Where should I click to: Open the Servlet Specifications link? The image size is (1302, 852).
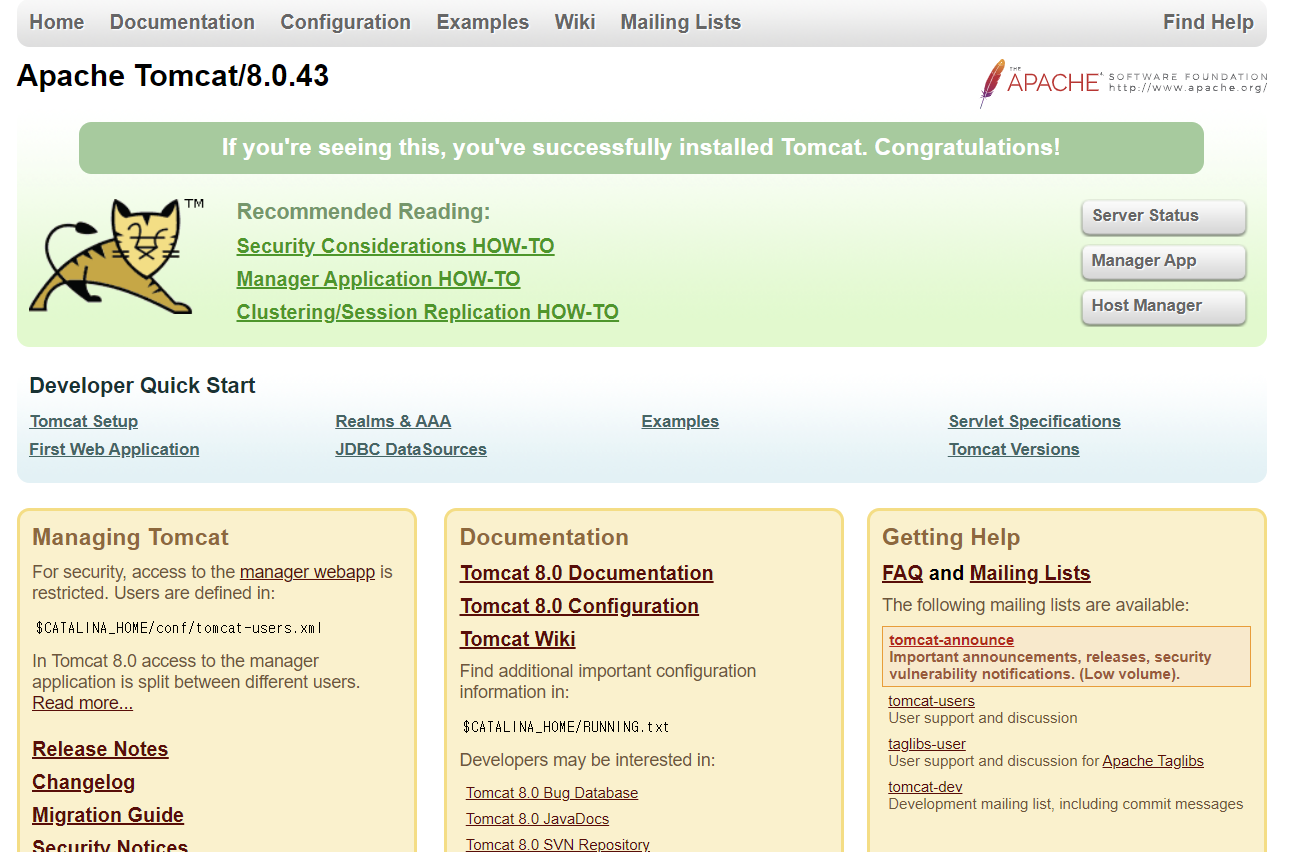(x=1035, y=421)
